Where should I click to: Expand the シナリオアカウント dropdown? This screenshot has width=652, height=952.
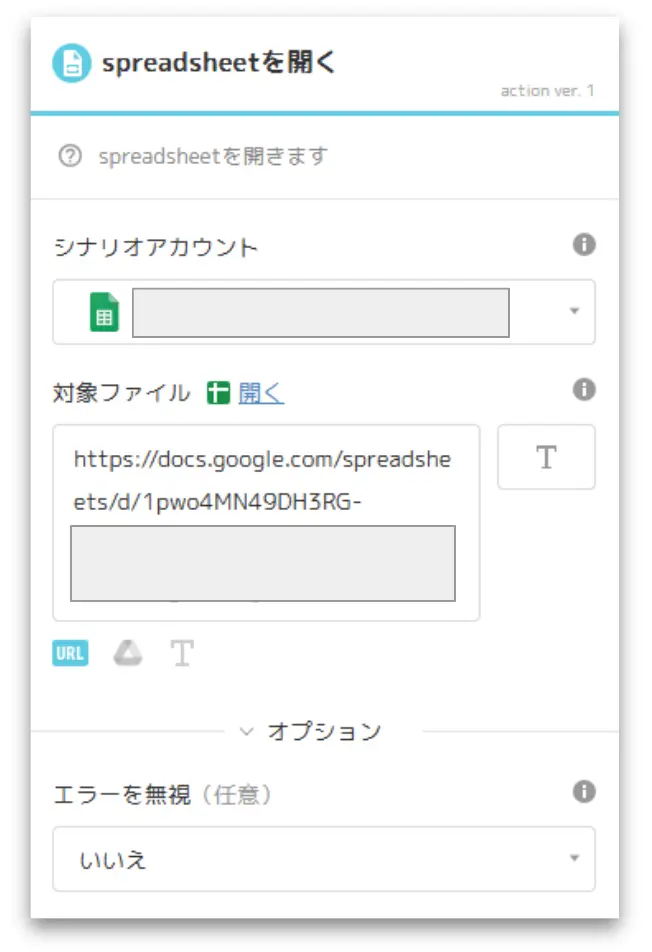(574, 311)
